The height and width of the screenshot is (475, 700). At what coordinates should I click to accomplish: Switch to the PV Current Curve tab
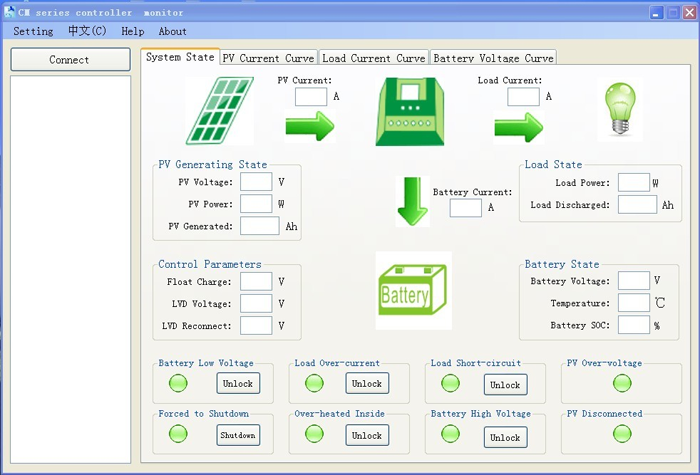tap(268, 58)
